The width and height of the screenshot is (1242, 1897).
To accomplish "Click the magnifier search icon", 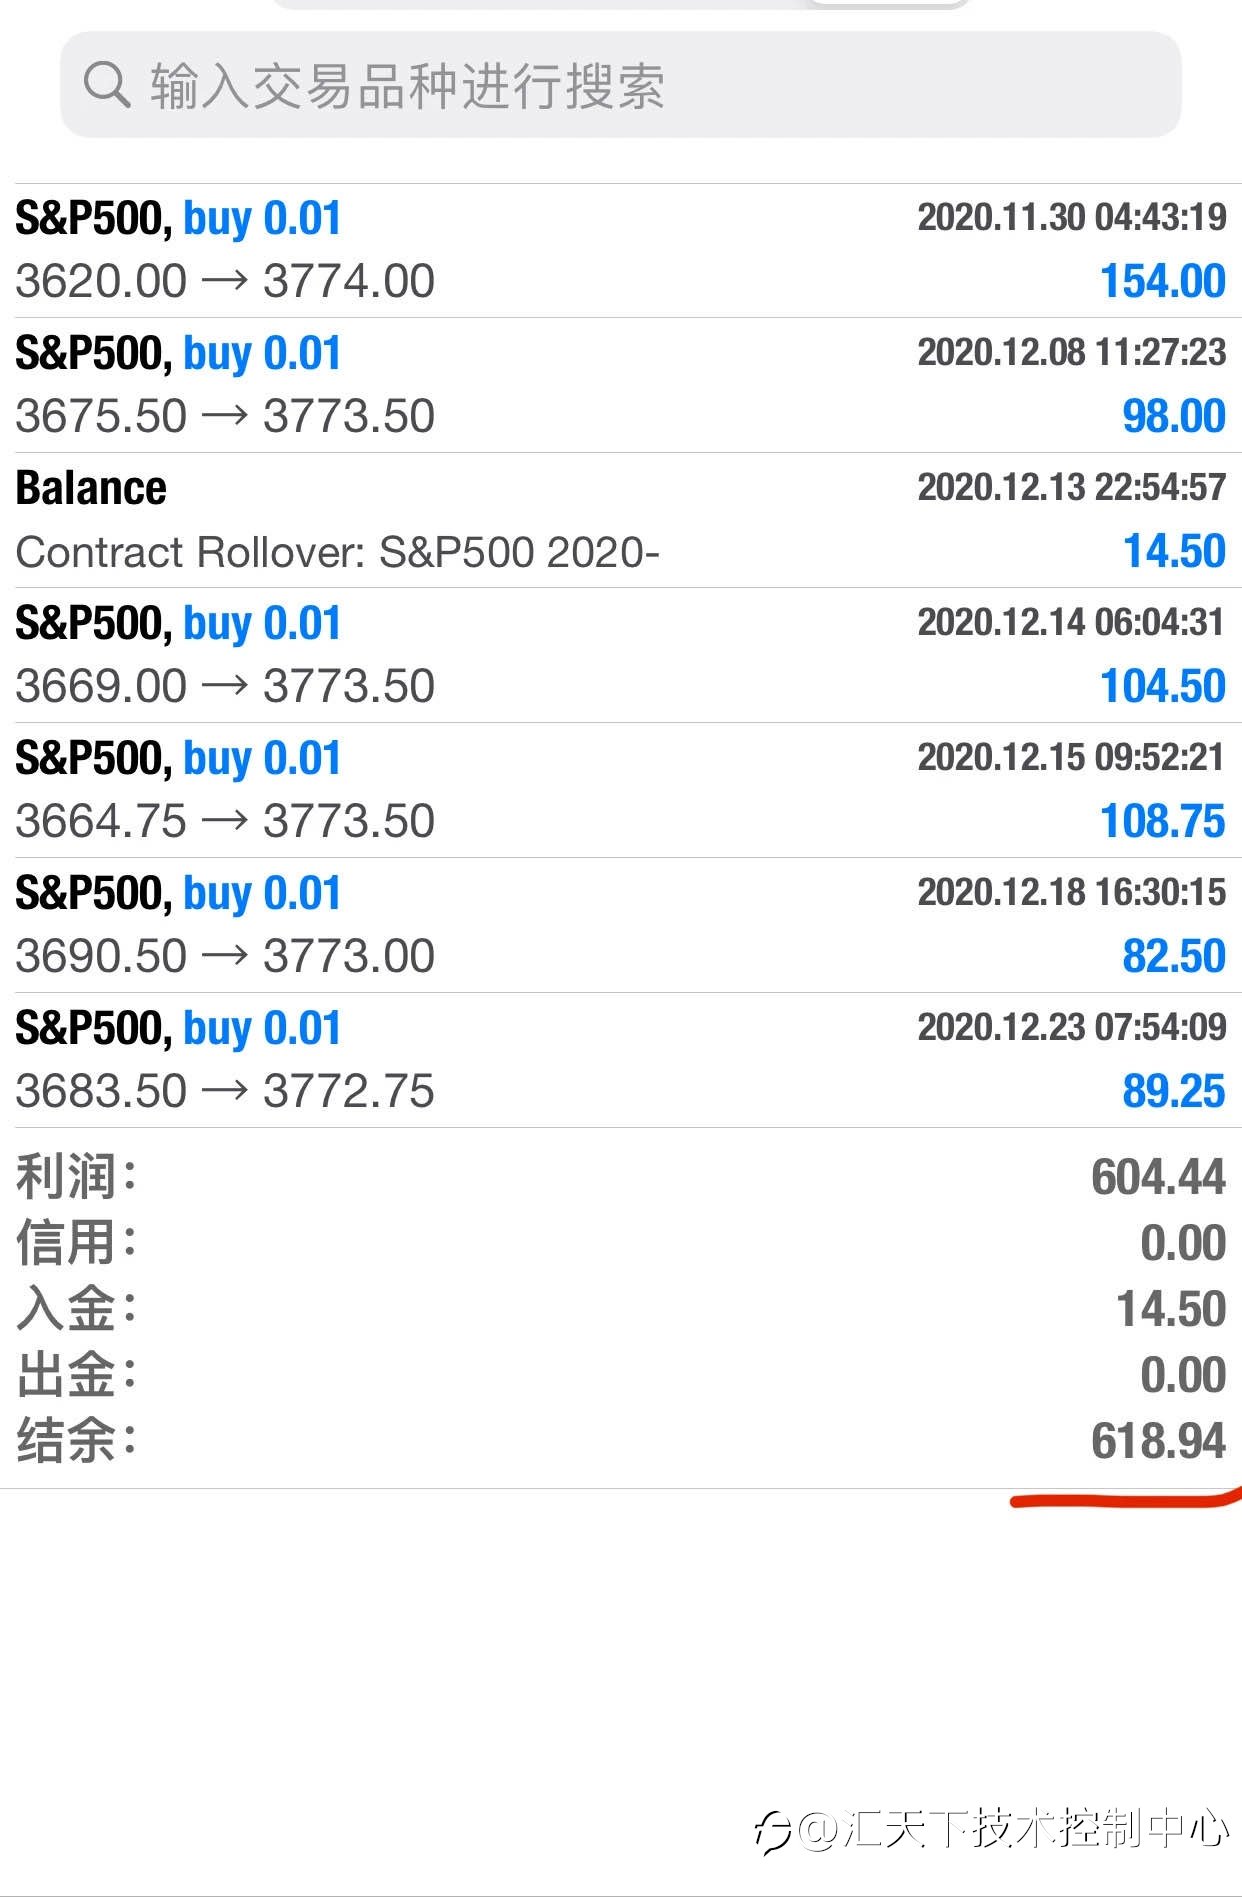I will coord(107,84).
